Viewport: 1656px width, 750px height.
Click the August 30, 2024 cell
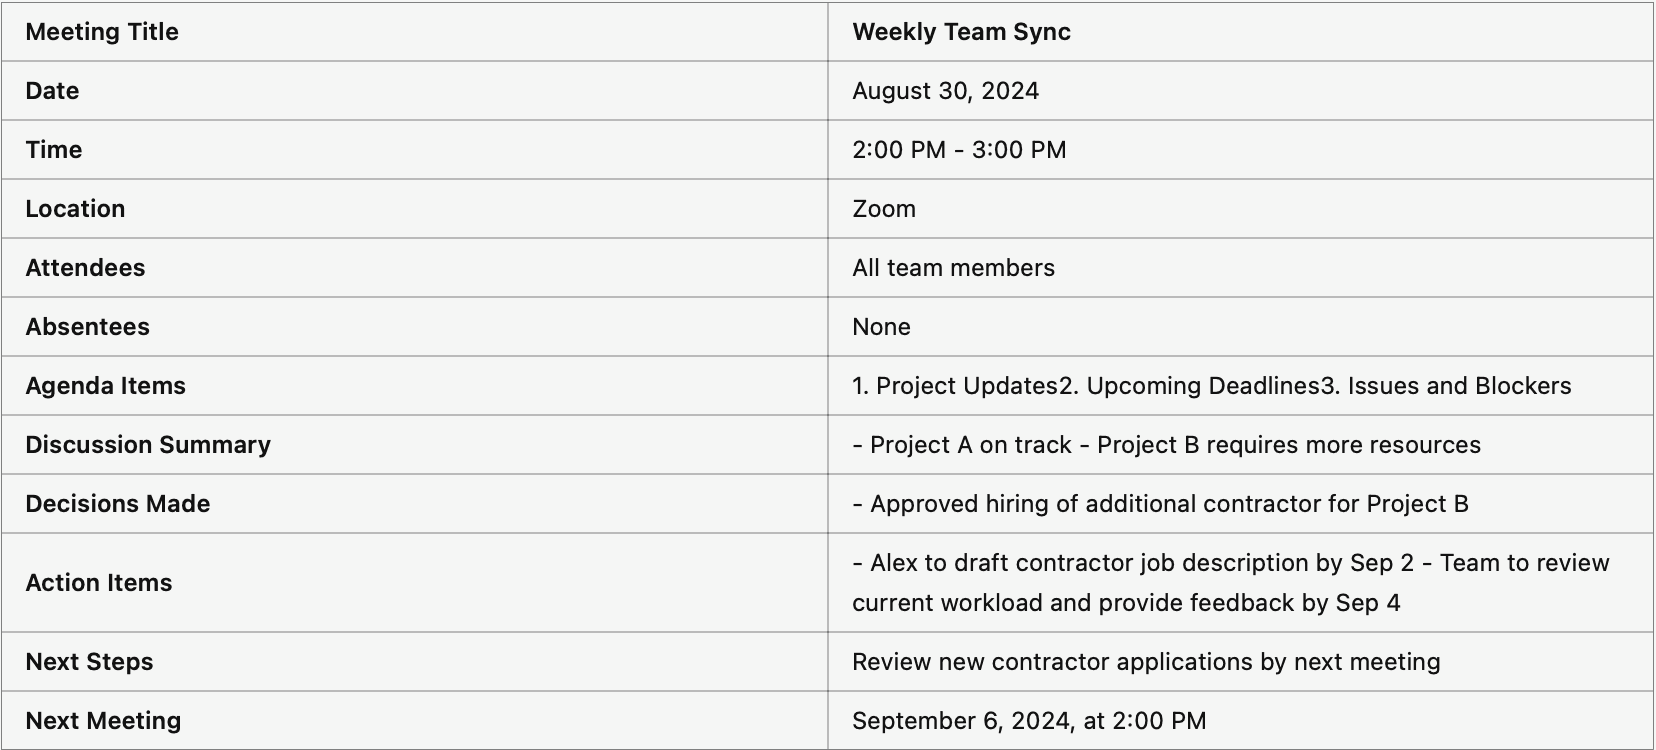click(x=1240, y=91)
